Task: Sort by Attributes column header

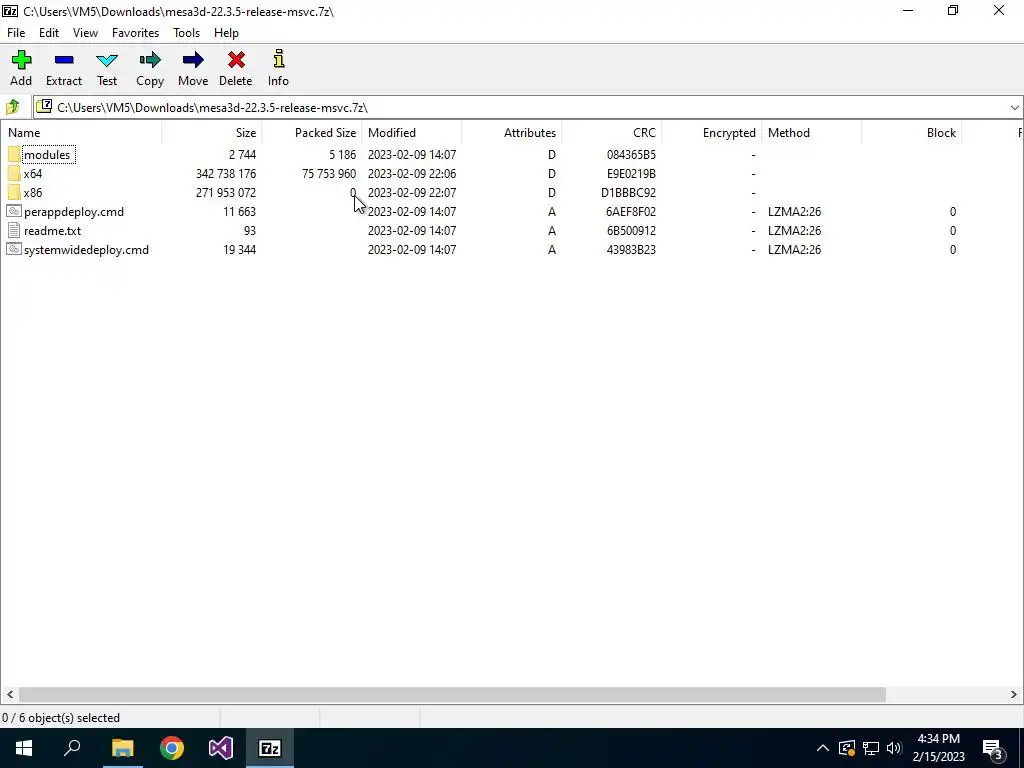Action: (511, 133)
